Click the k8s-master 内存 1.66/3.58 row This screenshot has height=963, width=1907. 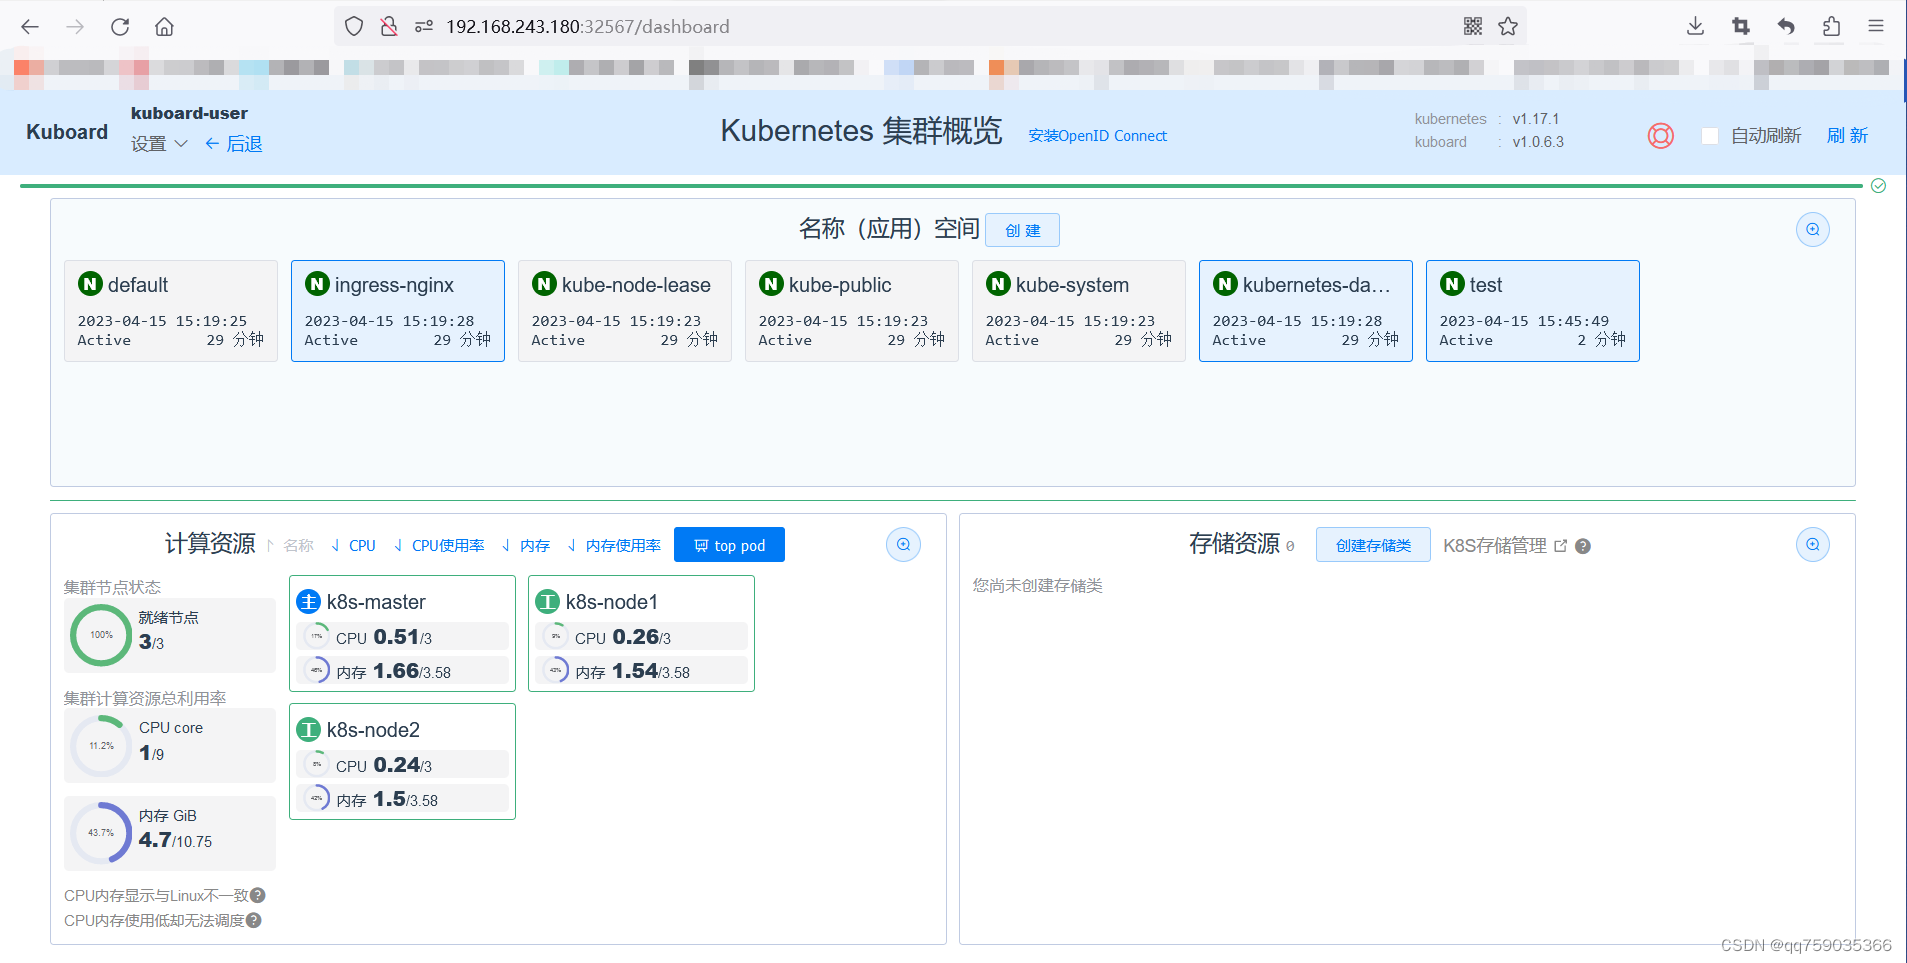pyautogui.click(x=403, y=670)
